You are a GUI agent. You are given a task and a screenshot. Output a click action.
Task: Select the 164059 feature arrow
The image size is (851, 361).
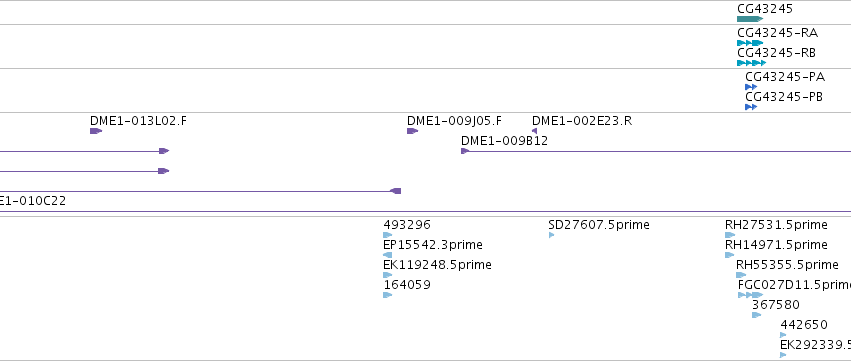(388, 295)
